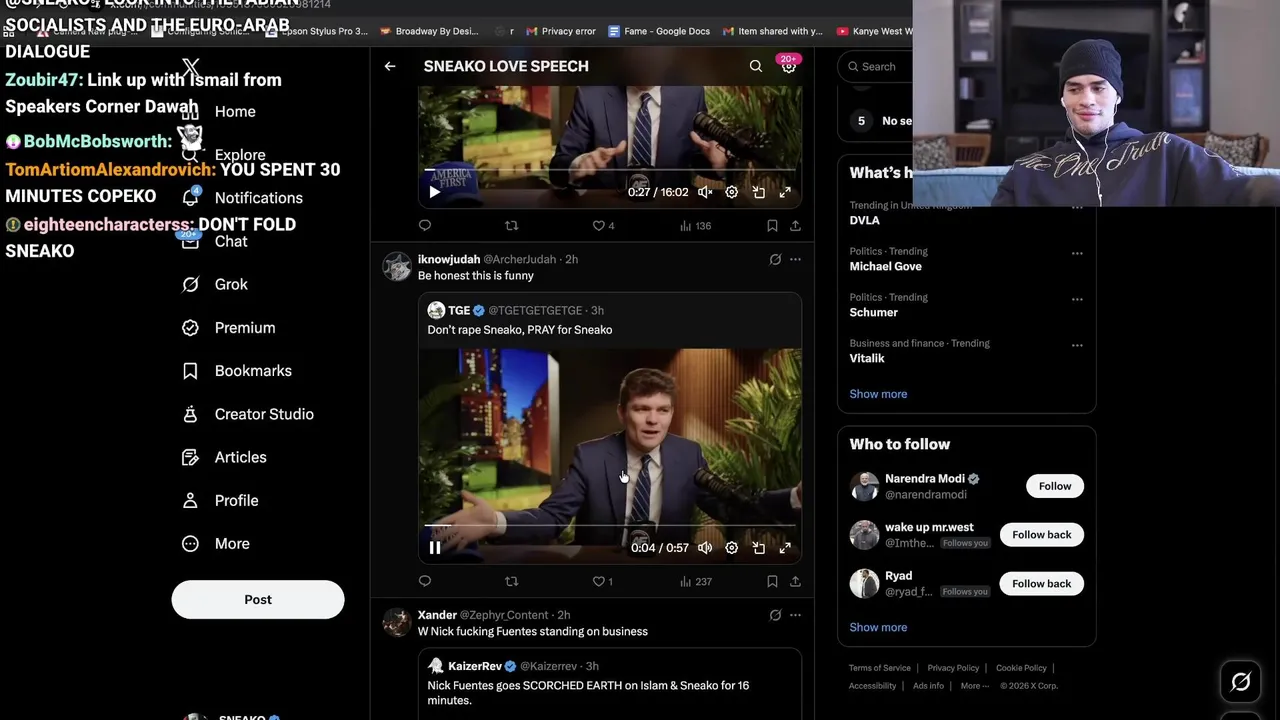The image size is (1280, 720).
Task: Open Grok icon on iknowjudah's post
Action: click(775, 259)
